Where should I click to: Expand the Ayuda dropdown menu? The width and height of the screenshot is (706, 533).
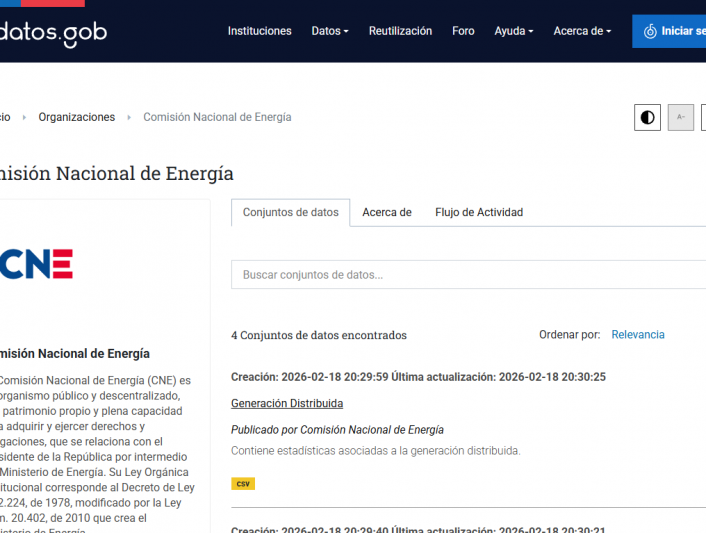[513, 31]
